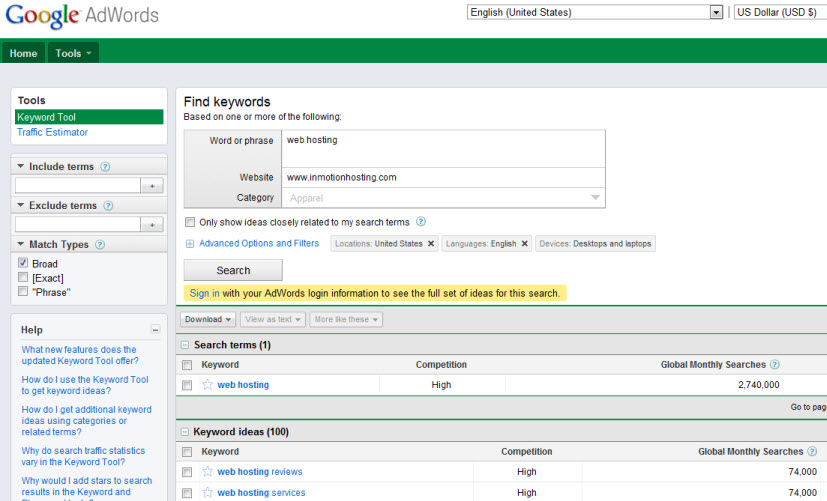
Task: Enable the [Exact] match type checkbox
Action: click(23, 277)
